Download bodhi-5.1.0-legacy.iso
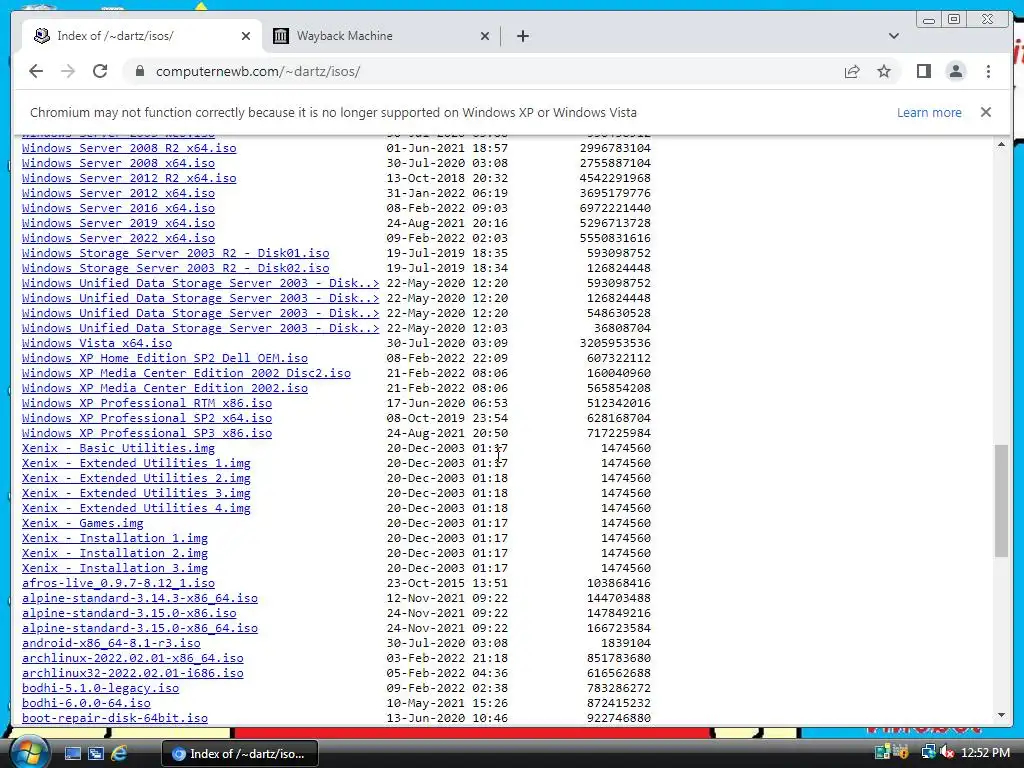The image size is (1024, 768). coord(101,689)
